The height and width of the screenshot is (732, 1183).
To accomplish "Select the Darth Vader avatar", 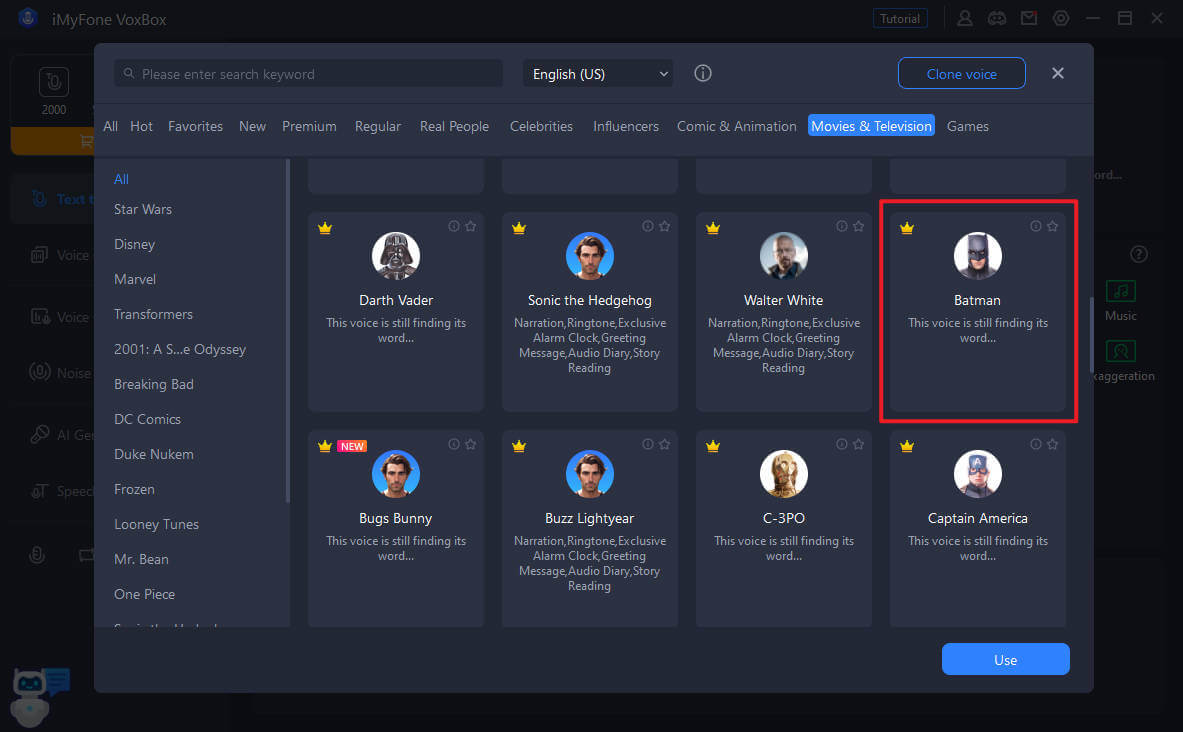I will [x=396, y=256].
